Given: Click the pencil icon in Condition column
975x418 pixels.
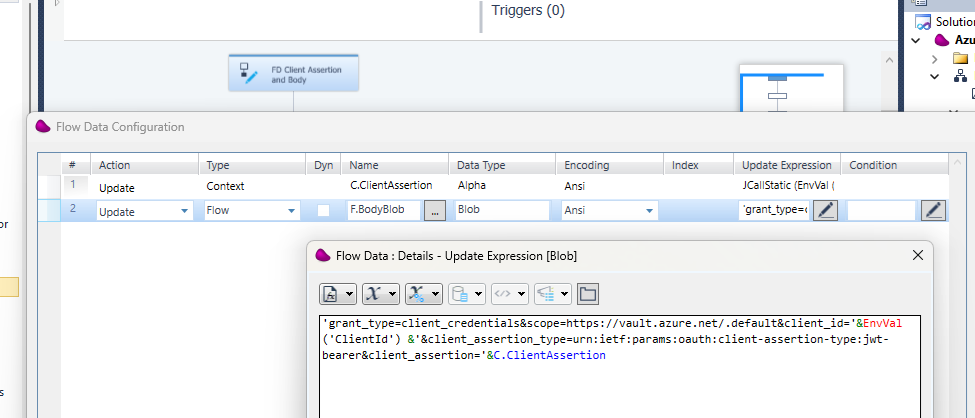Looking at the screenshot, I should 932,211.
